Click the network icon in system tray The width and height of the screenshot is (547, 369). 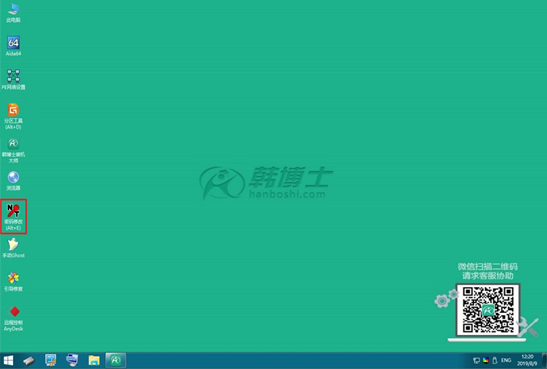point(476,361)
